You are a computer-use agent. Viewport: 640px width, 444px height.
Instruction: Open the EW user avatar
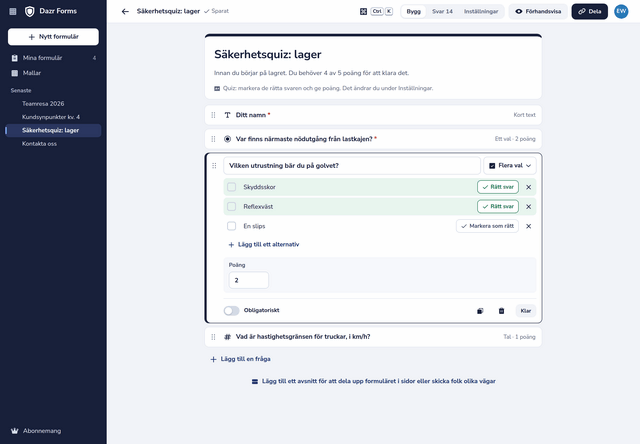pyautogui.click(x=621, y=11)
